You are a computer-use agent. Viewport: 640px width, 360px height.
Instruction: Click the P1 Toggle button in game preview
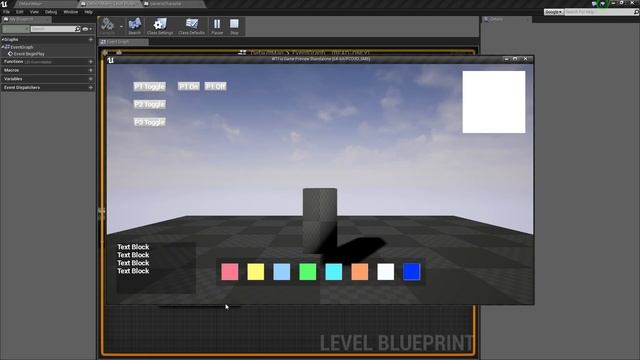149,87
